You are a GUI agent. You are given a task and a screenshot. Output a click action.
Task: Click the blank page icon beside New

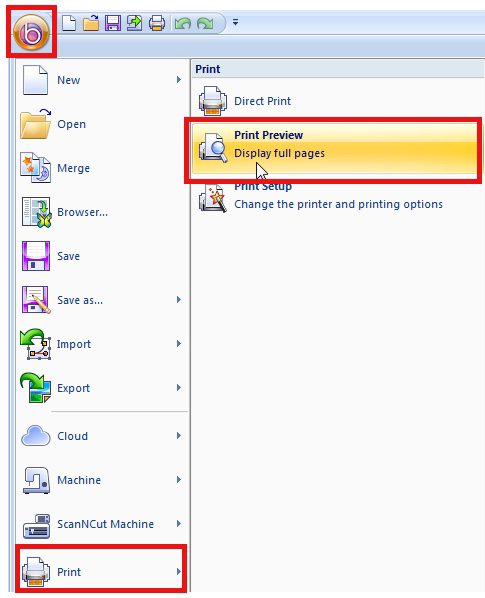(35, 80)
